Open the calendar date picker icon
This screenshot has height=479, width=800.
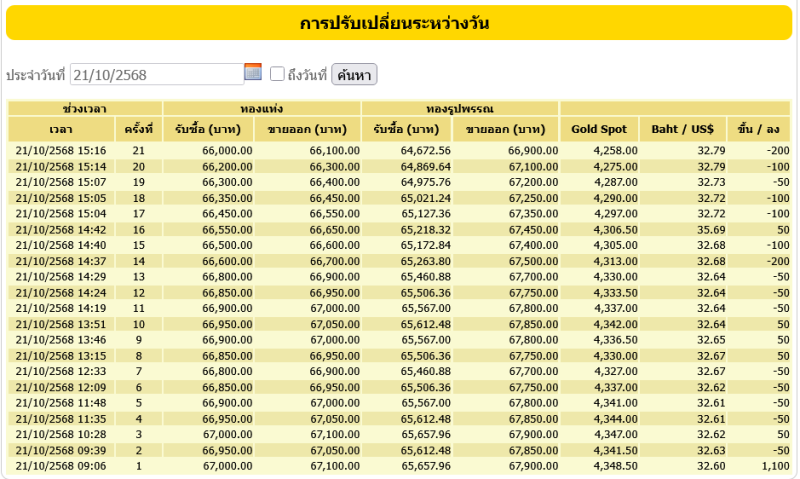pos(253,72)
